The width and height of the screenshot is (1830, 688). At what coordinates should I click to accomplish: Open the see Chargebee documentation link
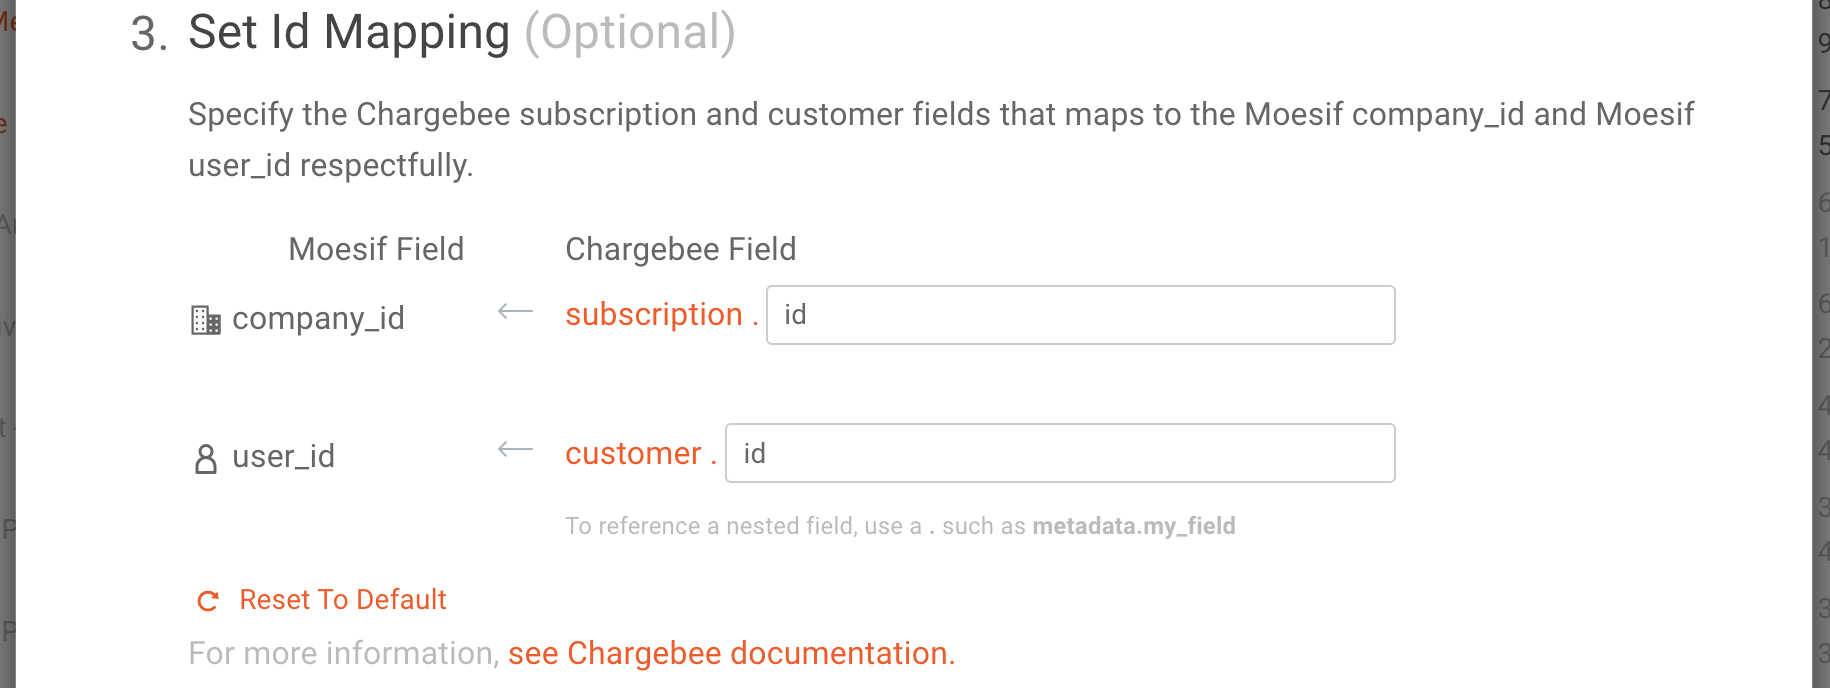pyautogui.click(x=731, y=653)
